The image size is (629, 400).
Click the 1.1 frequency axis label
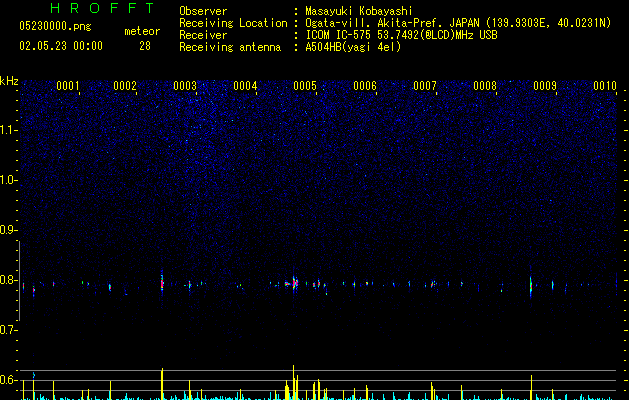[x=9, y=130]
